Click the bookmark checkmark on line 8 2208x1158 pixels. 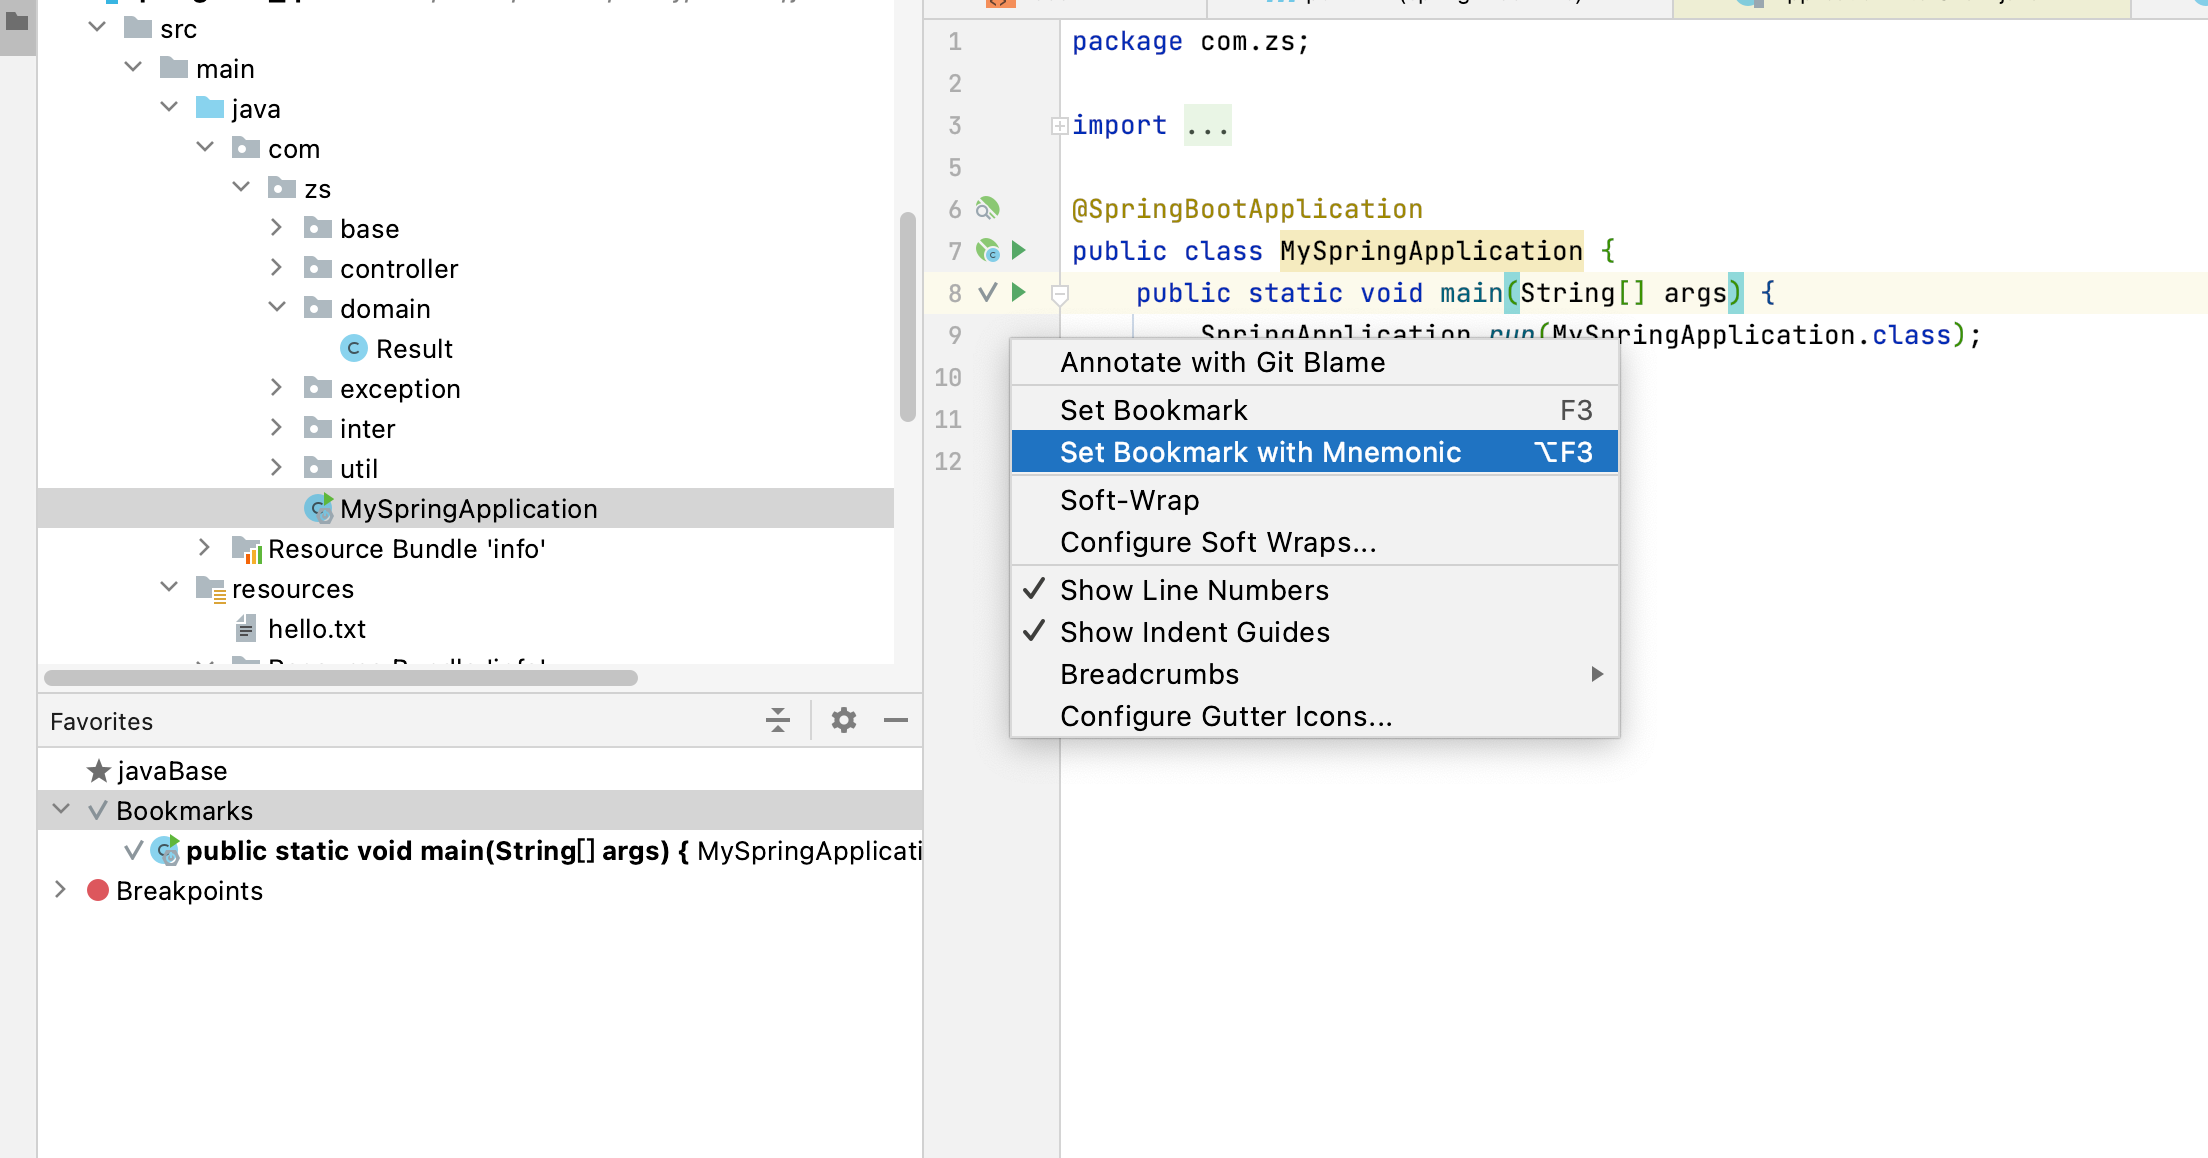point(987,292)
